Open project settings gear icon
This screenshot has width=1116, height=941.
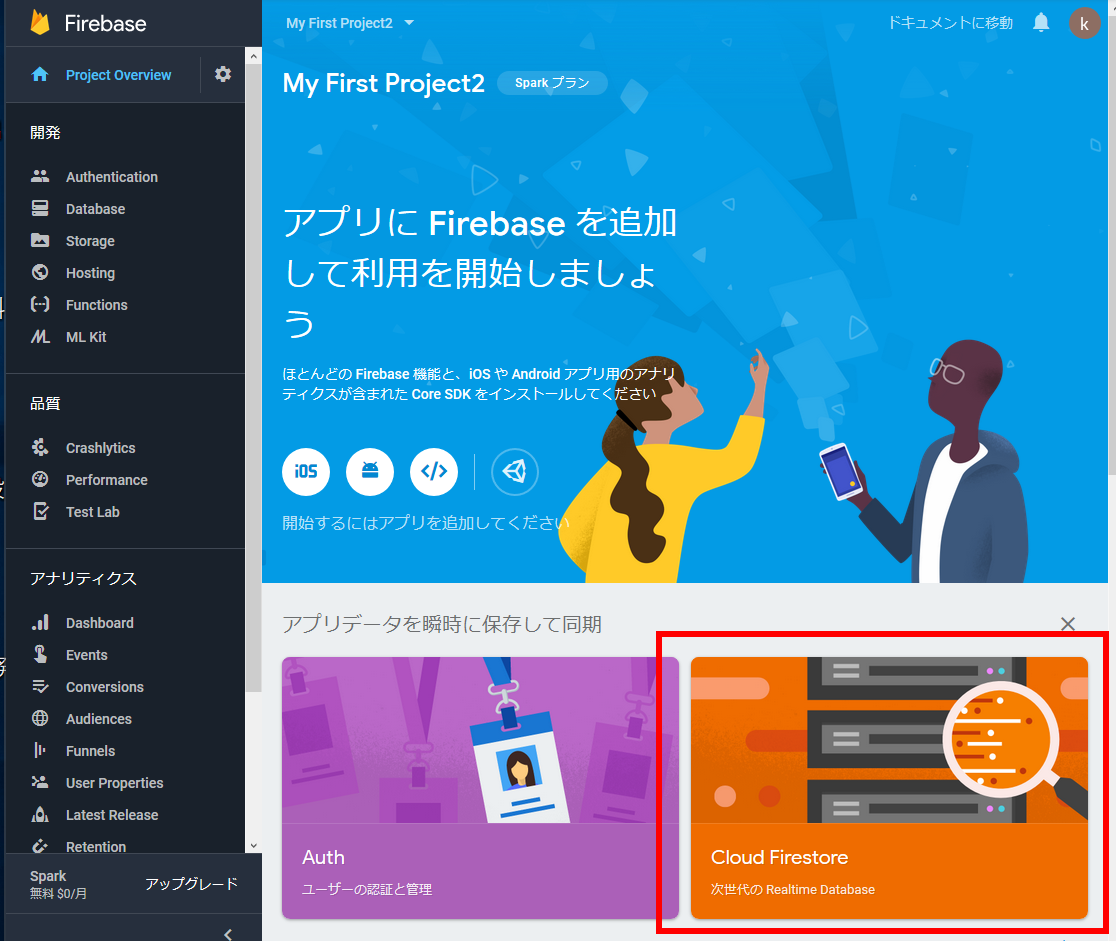coord(223,74)
